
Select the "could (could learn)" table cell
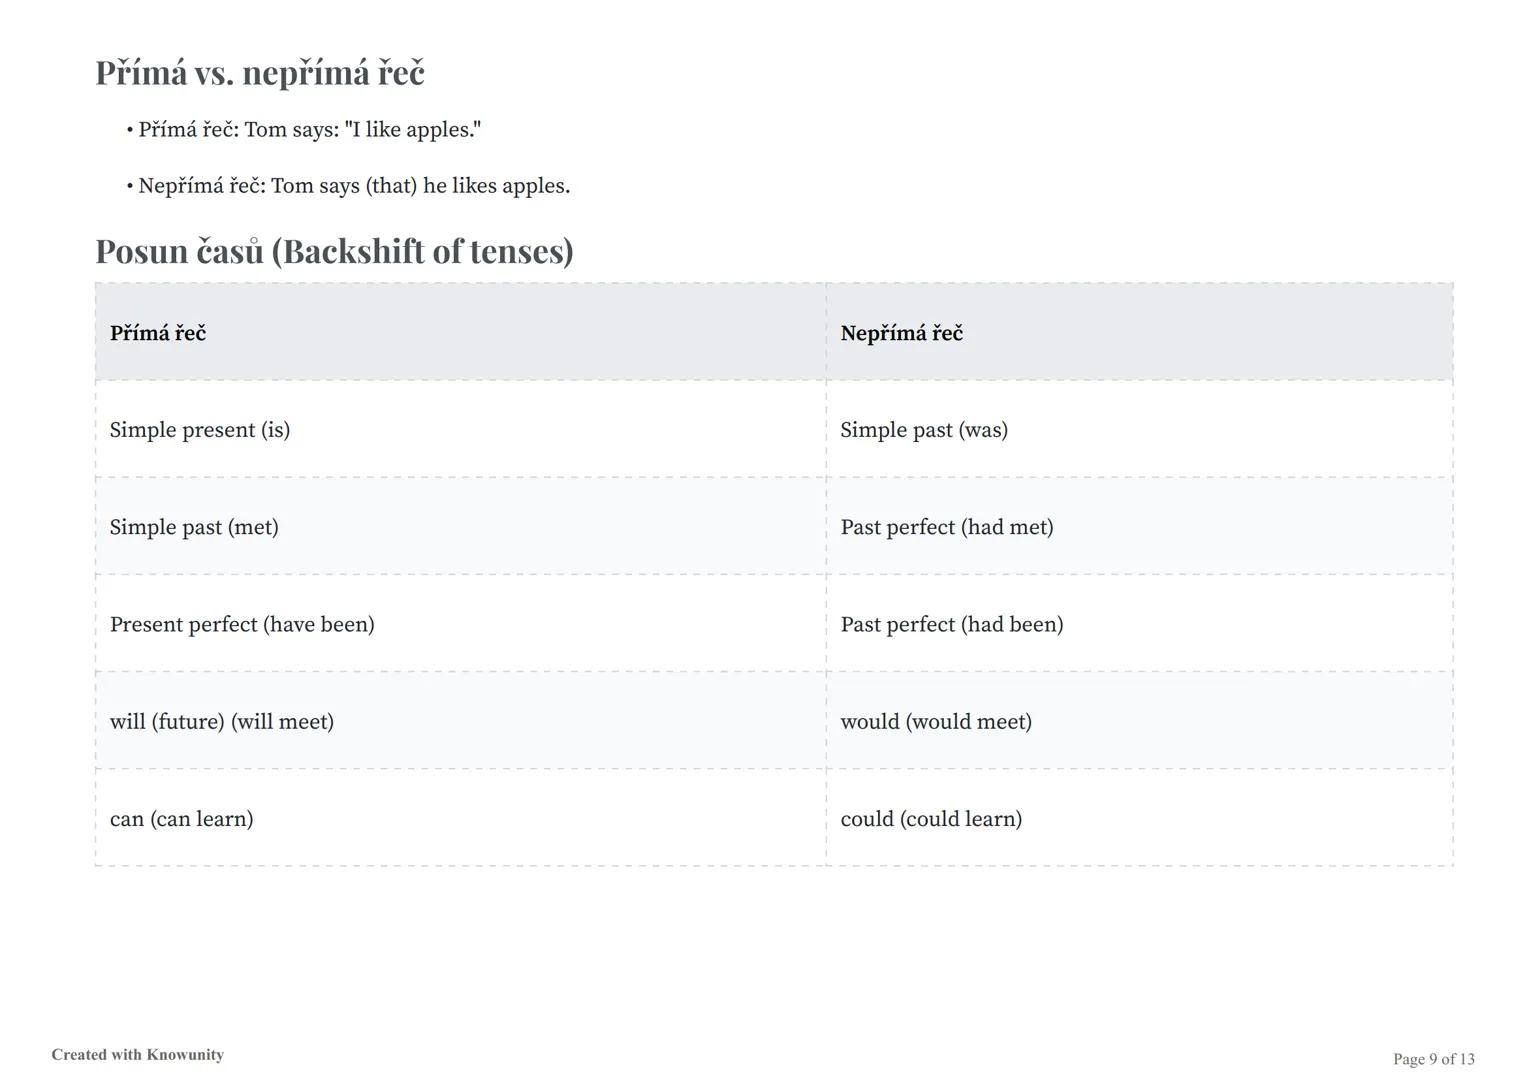(x=931, y=819)
